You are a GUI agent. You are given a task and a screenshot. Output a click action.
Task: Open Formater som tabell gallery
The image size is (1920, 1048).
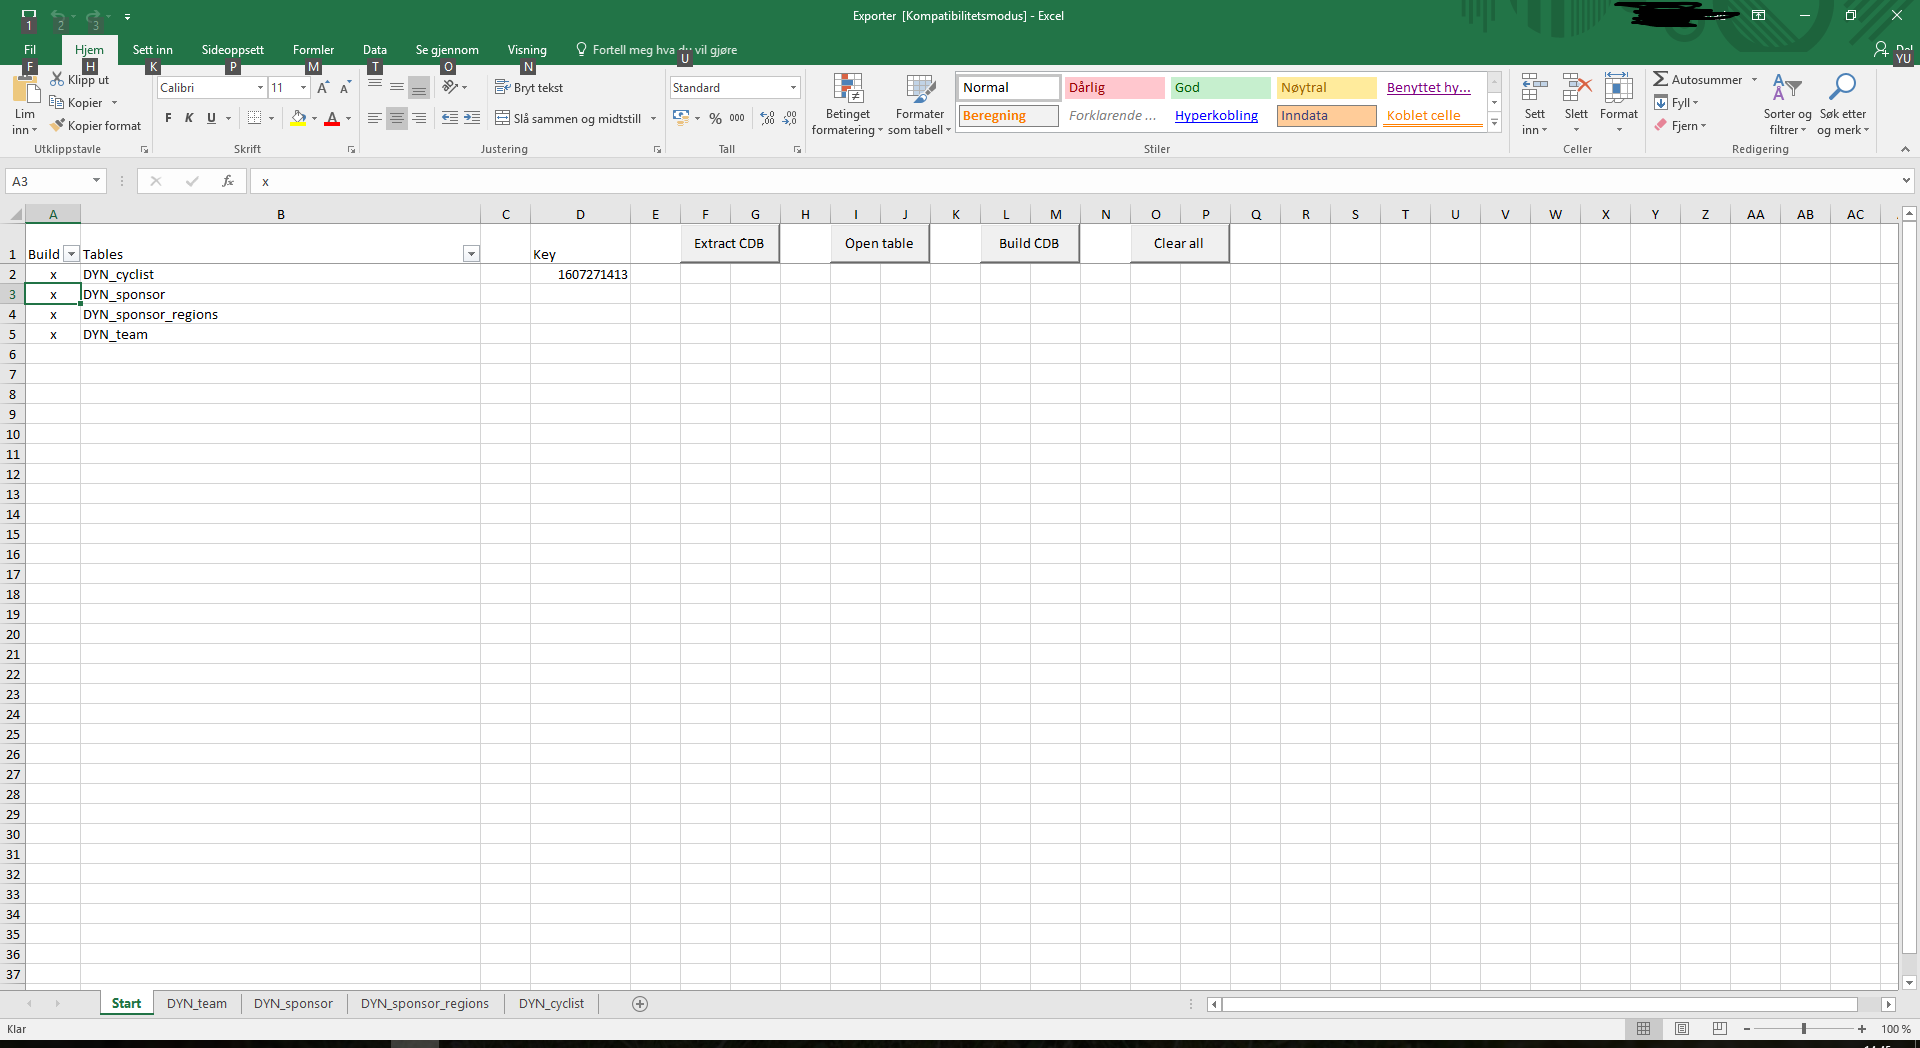click(919, 90)
